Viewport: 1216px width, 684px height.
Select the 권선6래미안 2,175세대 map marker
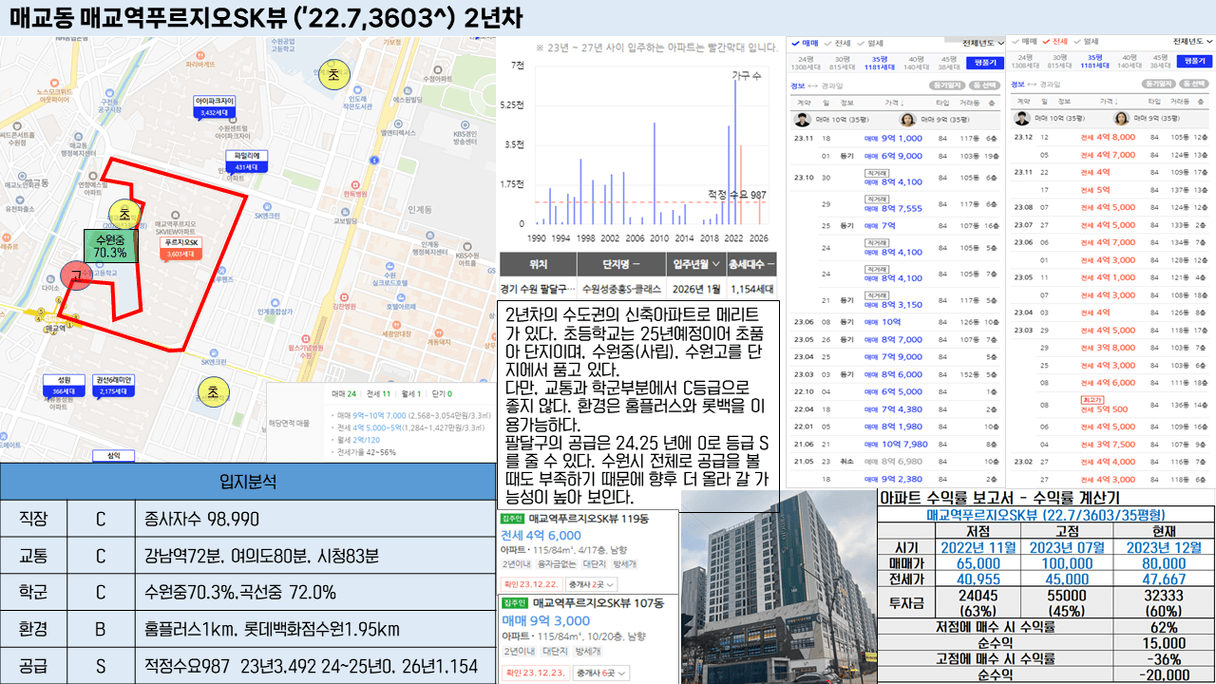click(114, 385)
